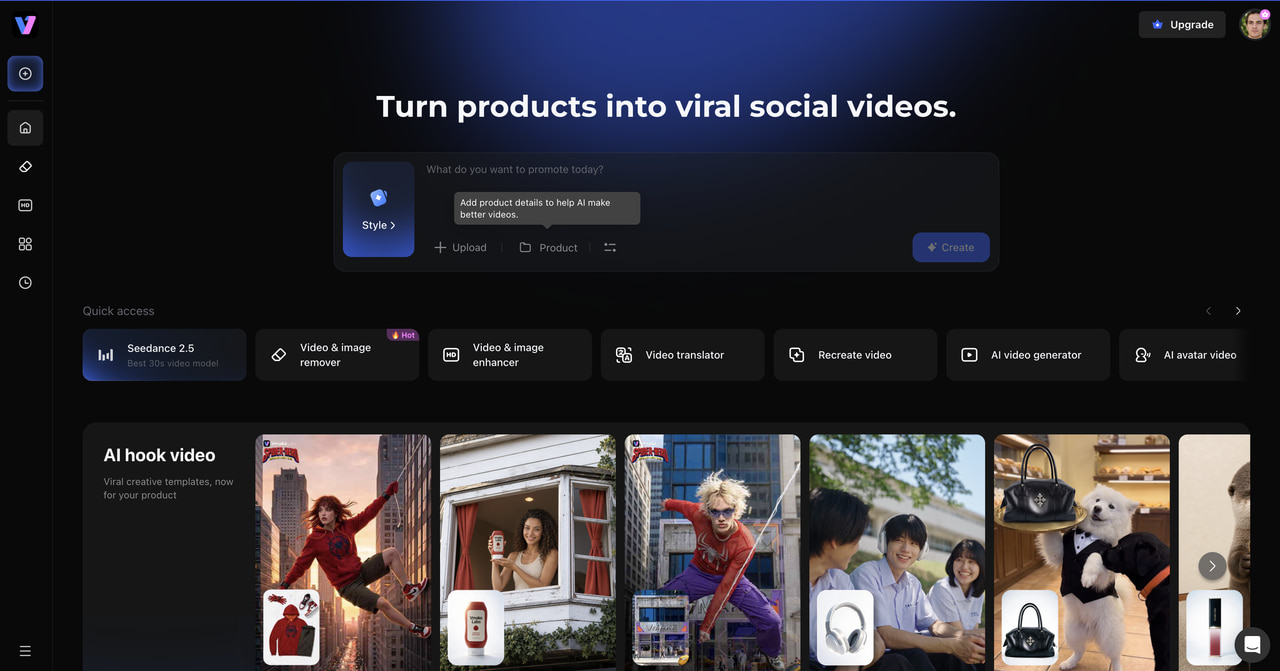Screen dimensions: 1280x671
Task: Click the black handbag product thumbnail
Action: [x=1030, y=627]
